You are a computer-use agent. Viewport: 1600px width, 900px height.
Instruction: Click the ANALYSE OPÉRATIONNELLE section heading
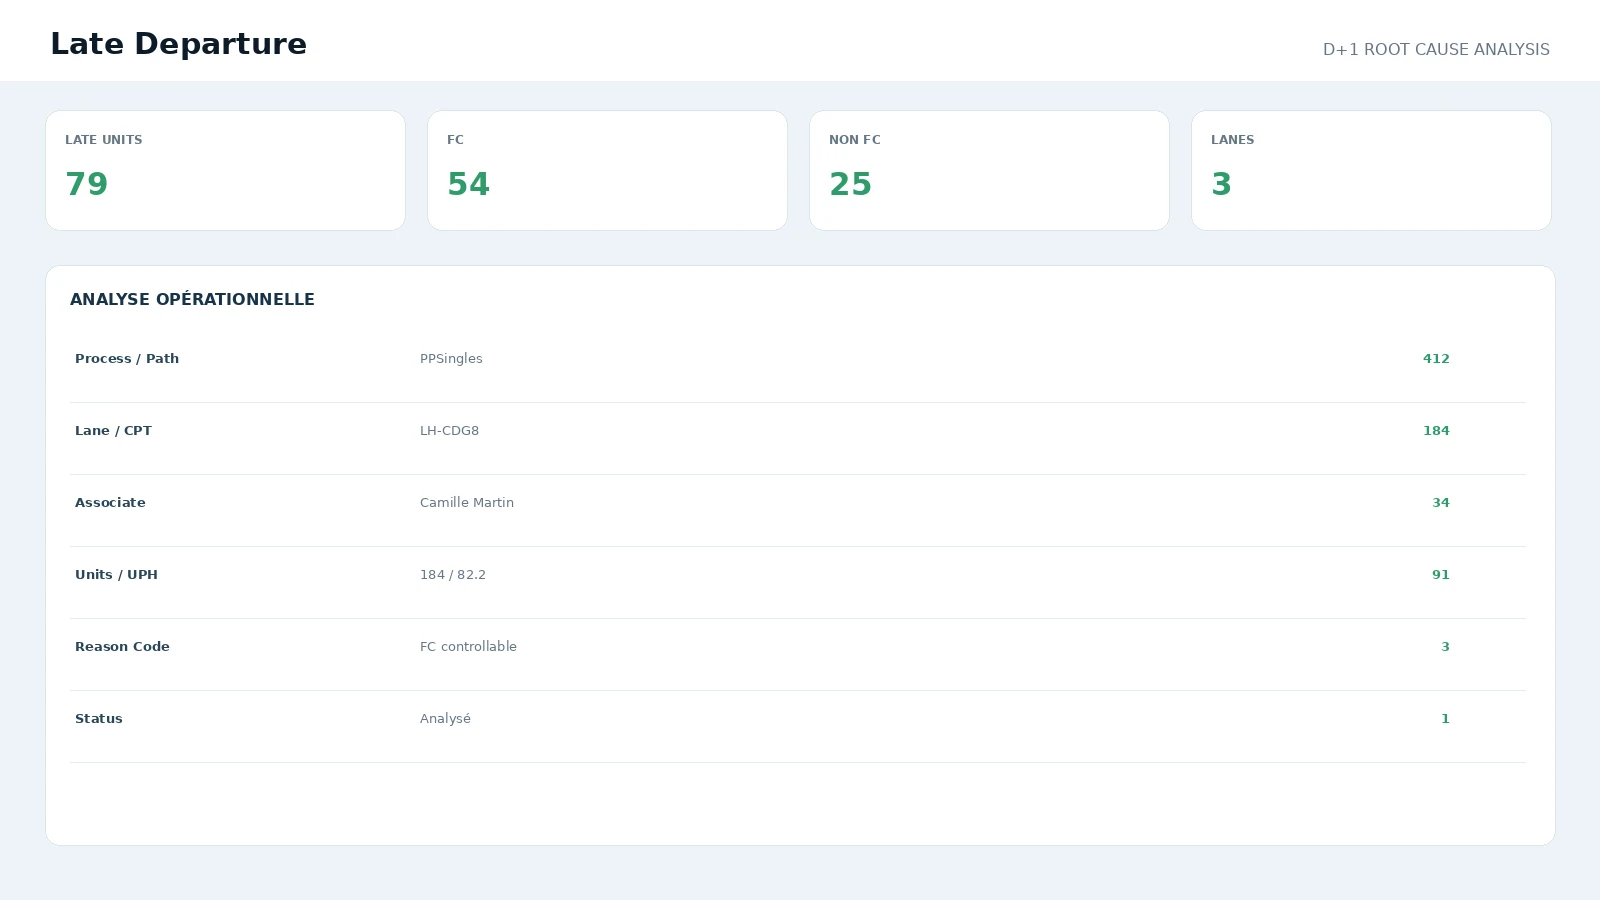pos(192,300)
